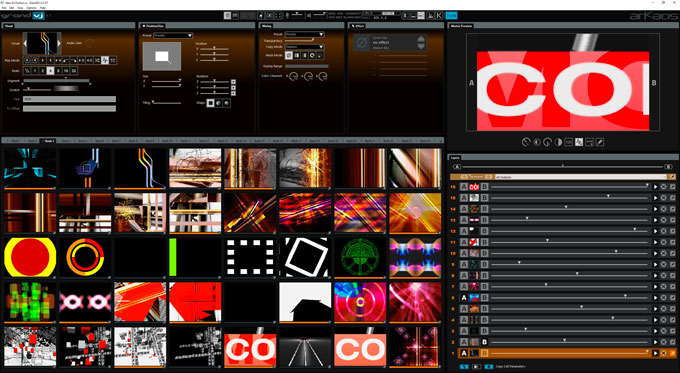Image resolution: width=680 pixels, height=373 pixels.
Task: Toggle the A button on layer 9
Action: pos(464,264)
